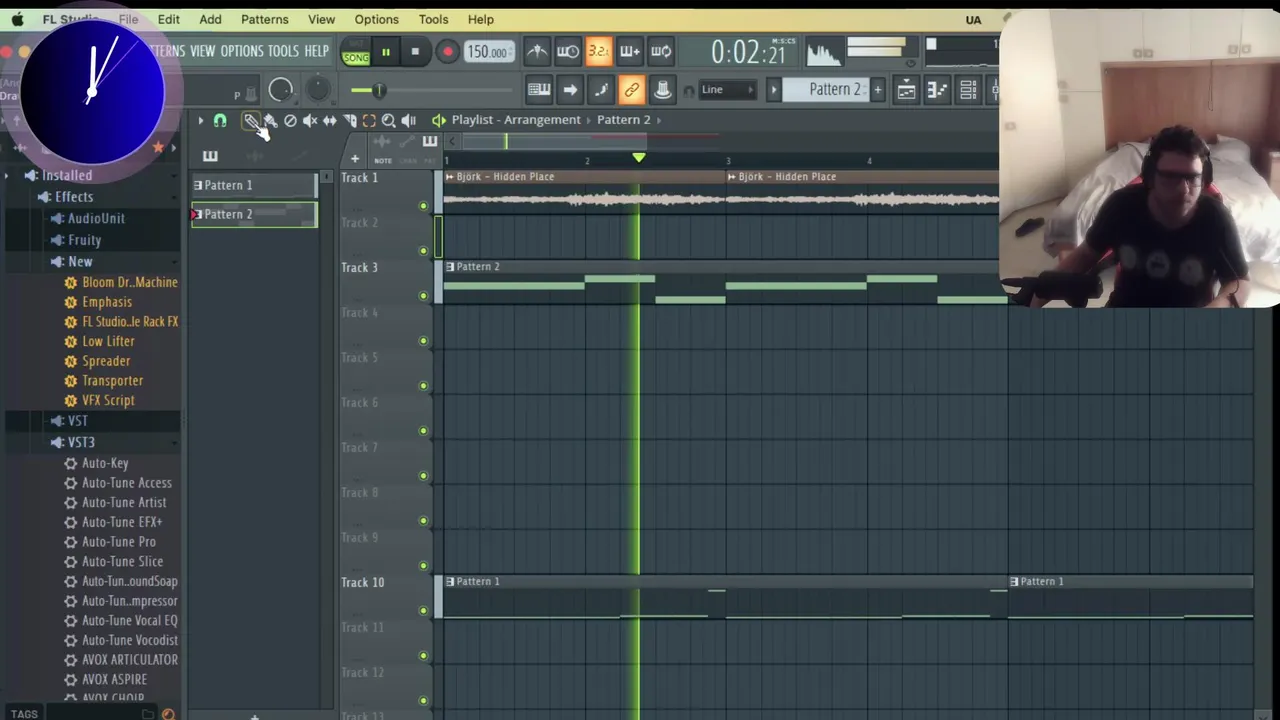This screenshot has width=1280, height=720.
Task: Open the File menu
Action: [128, 19]
